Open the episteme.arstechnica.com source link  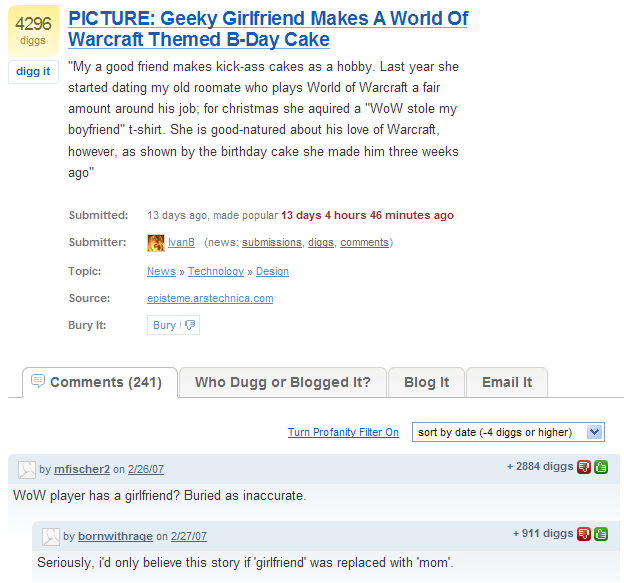pyautogui.click(x=210, y=298)
